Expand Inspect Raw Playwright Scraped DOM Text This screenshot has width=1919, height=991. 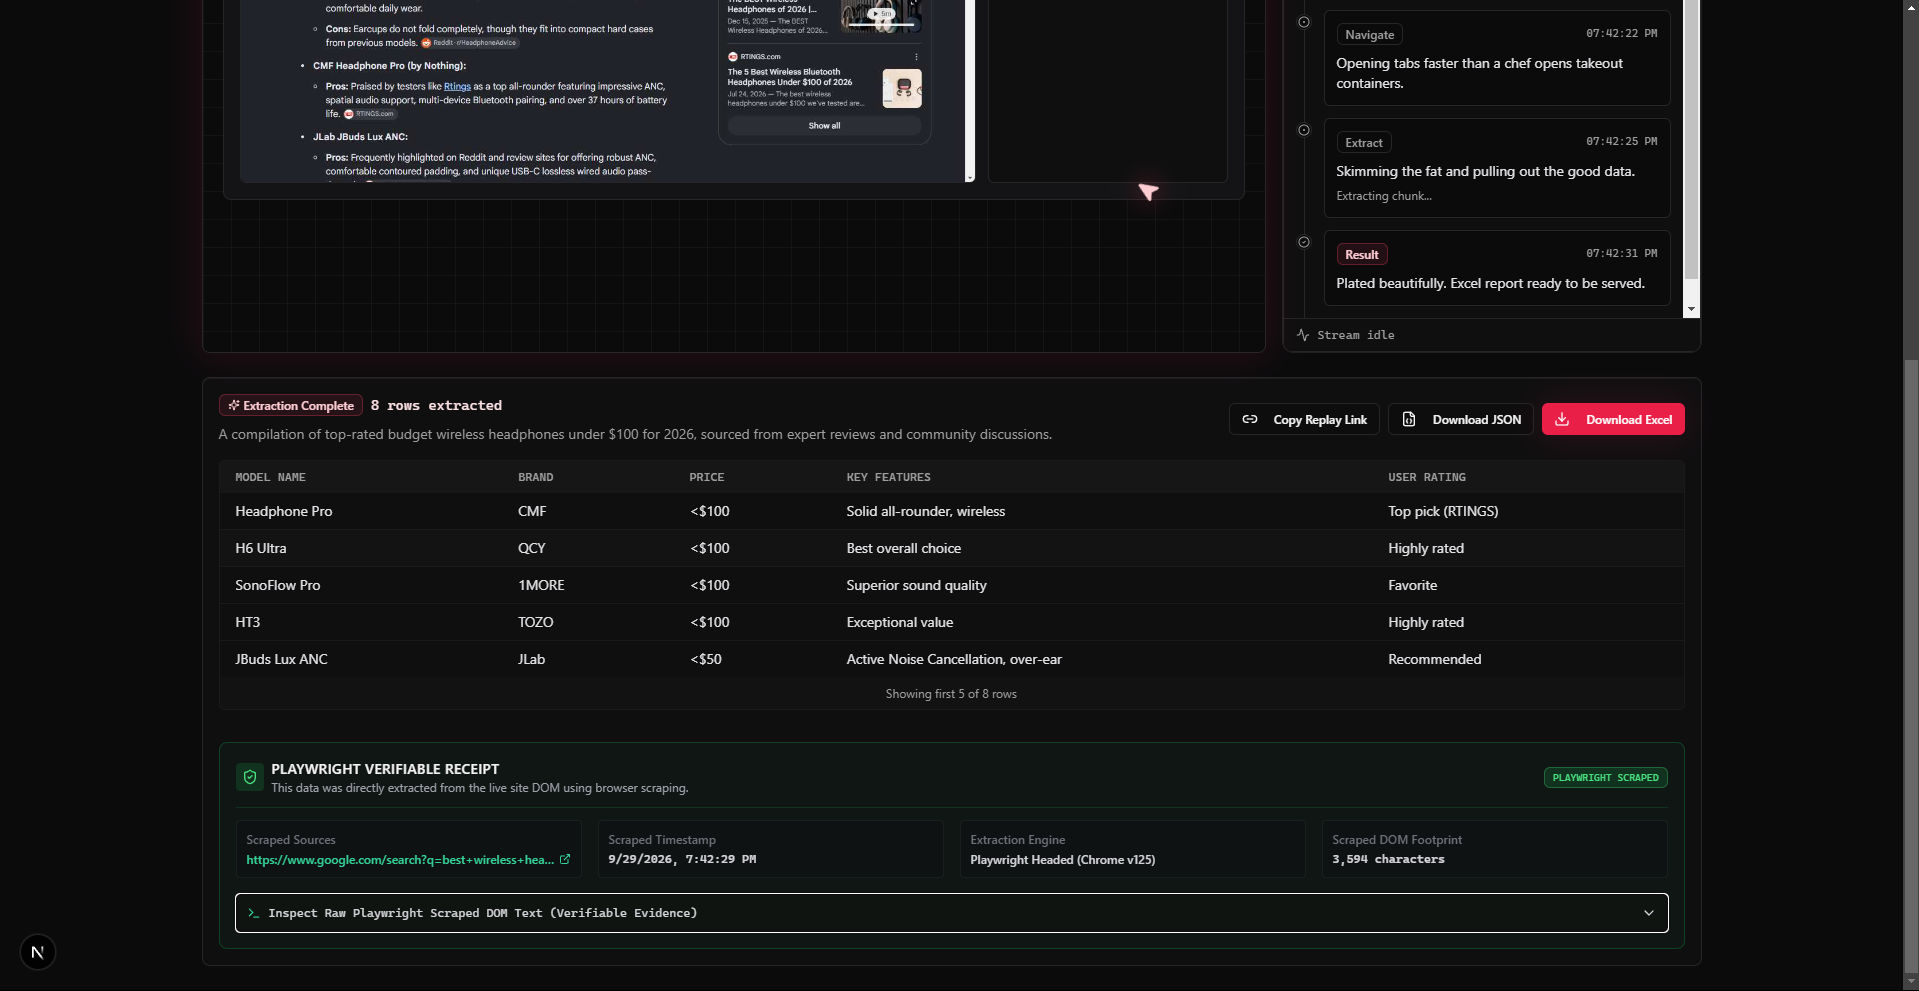951,913
